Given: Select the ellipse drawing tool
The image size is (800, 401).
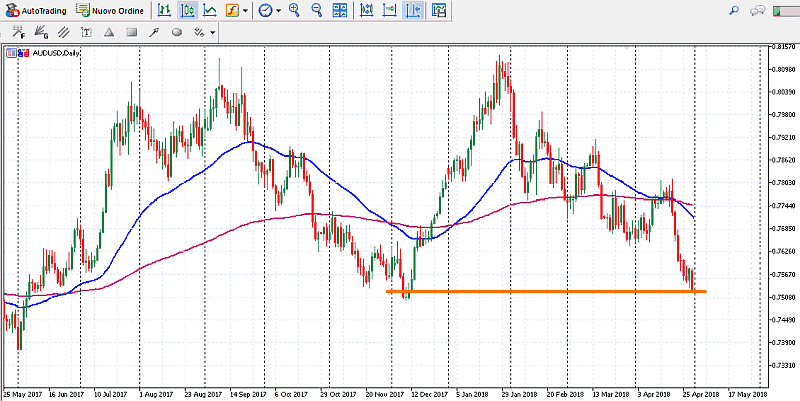Looking at the screenshot, I should tap(177, 31).
